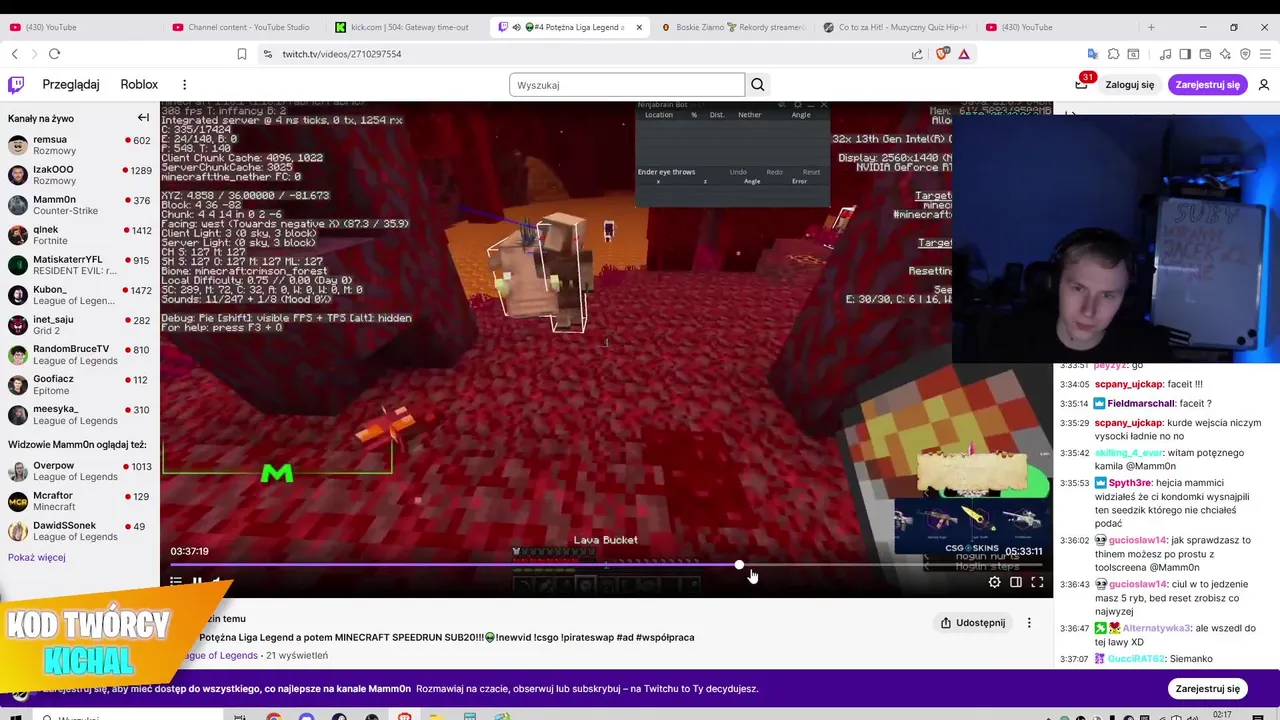Open inet_saju Grid 2 channel
Image resolution: width=1280 pixels, height=720 pixels.
(x=80, y=325)
